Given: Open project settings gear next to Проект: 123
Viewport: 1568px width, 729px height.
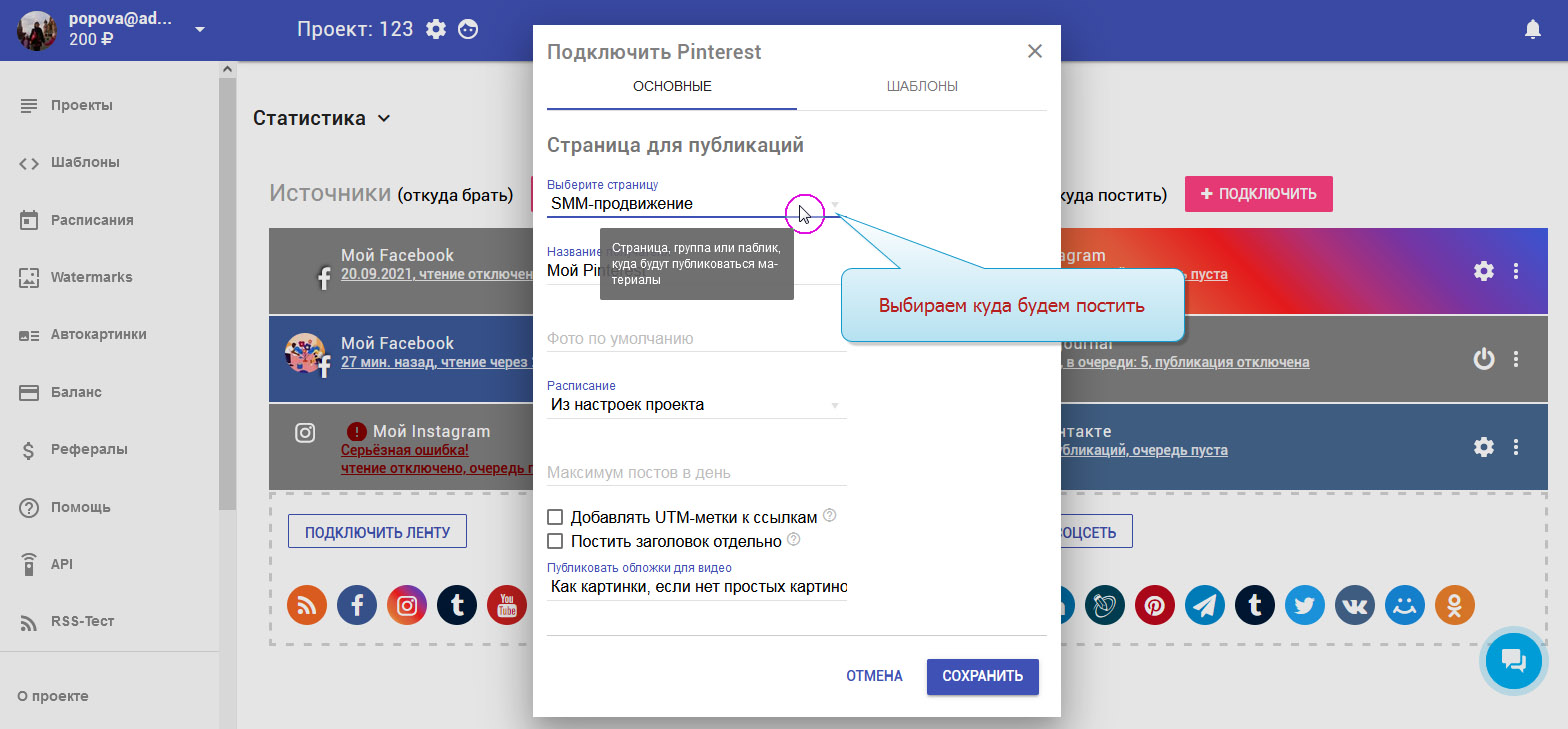Looking at the screenshot, I should 436,30.
